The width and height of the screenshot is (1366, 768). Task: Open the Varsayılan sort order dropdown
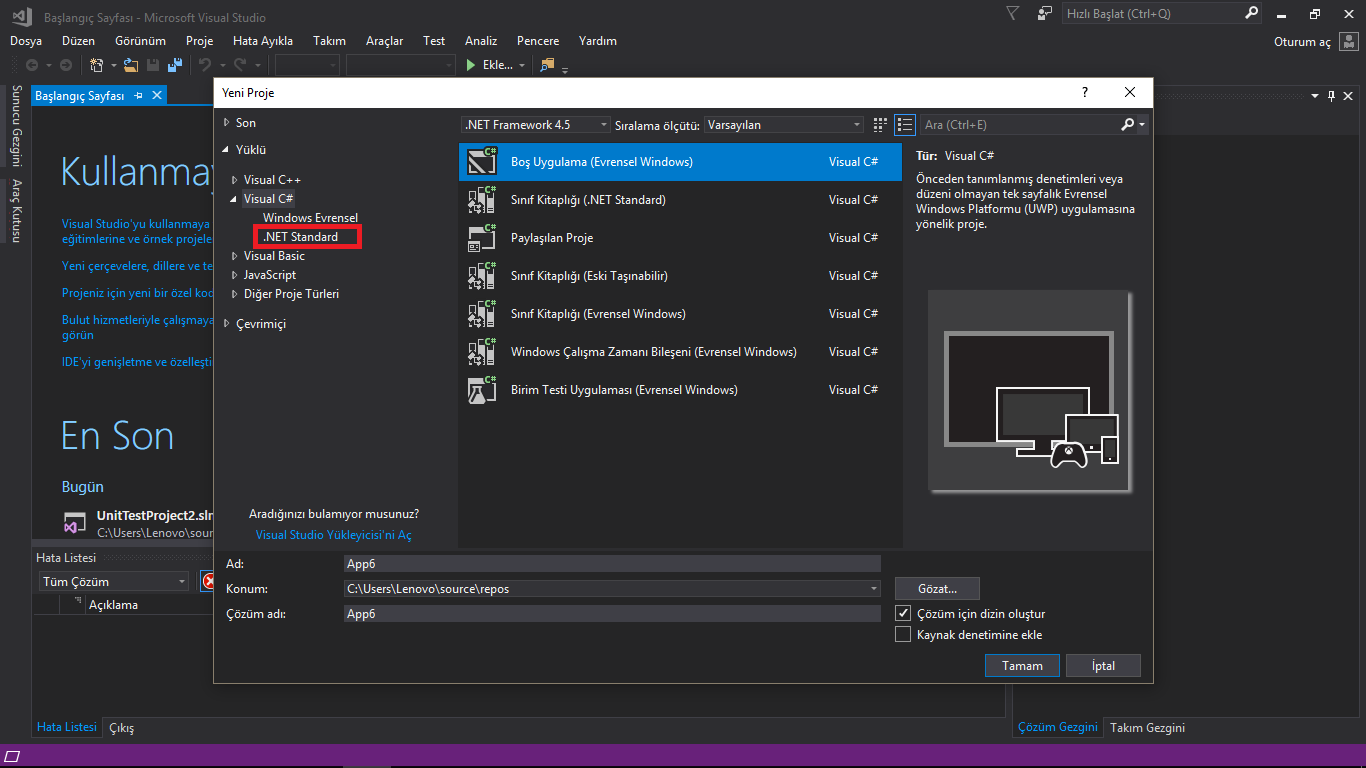coord(784,125)
